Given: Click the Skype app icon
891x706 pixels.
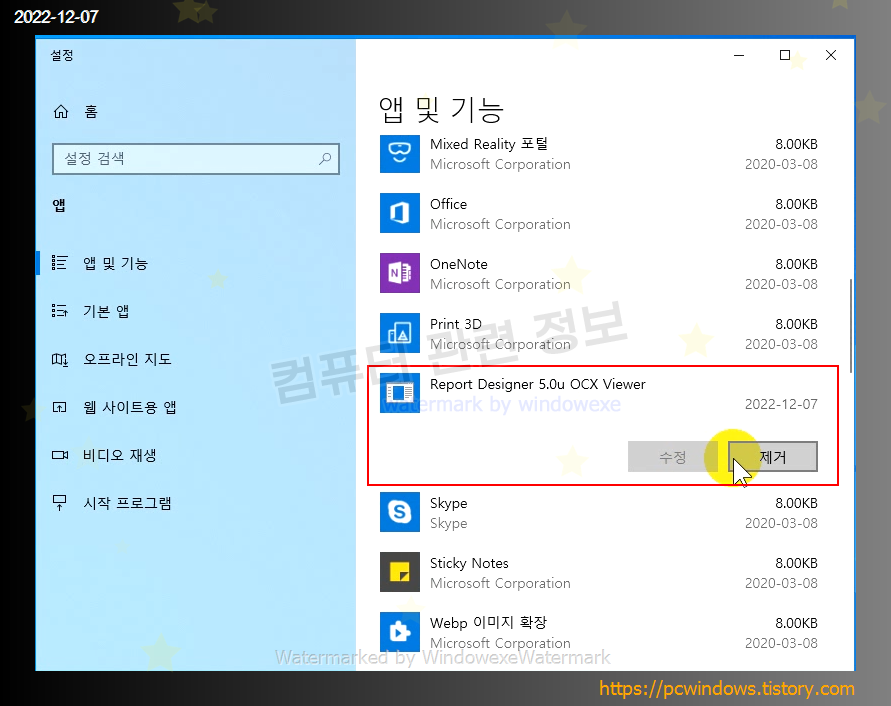Looking at the screenshot, I should click(400, 512).
